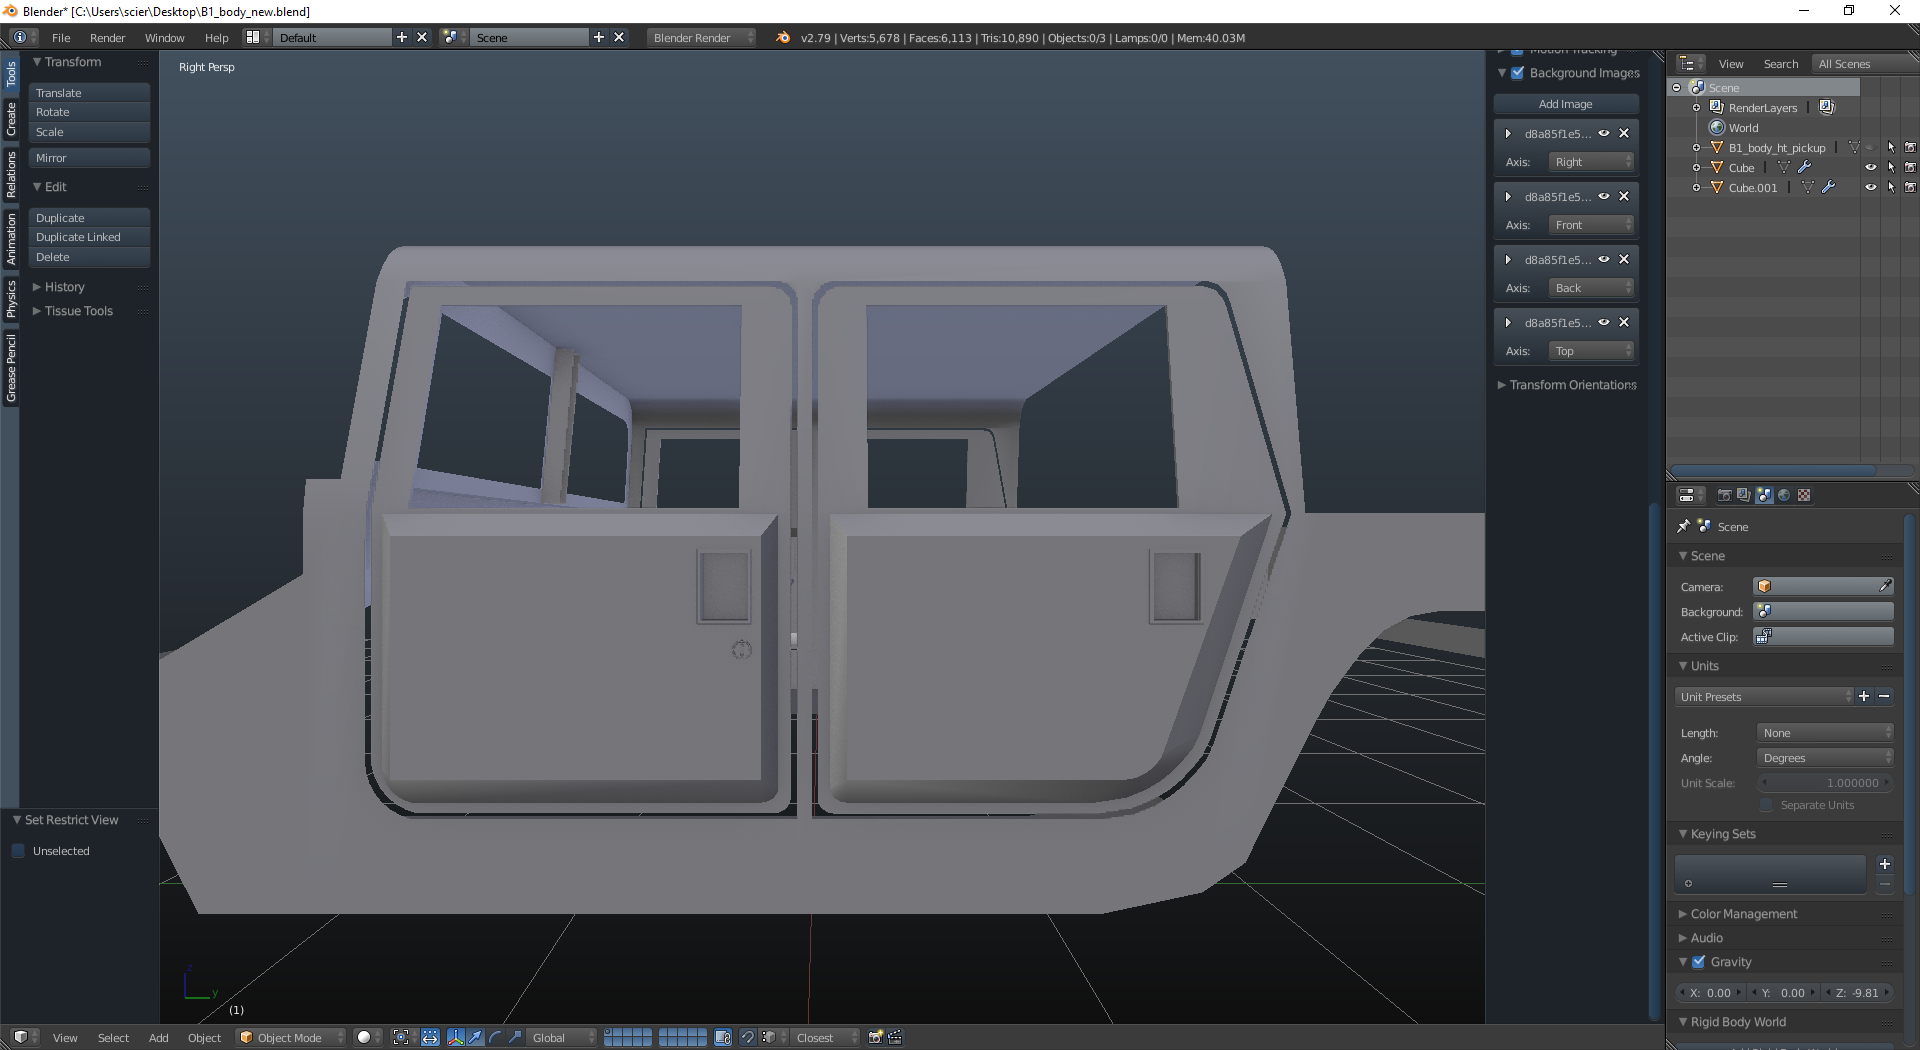
Task: Select the scale manipulator icon
Action: coord(515,1037)
